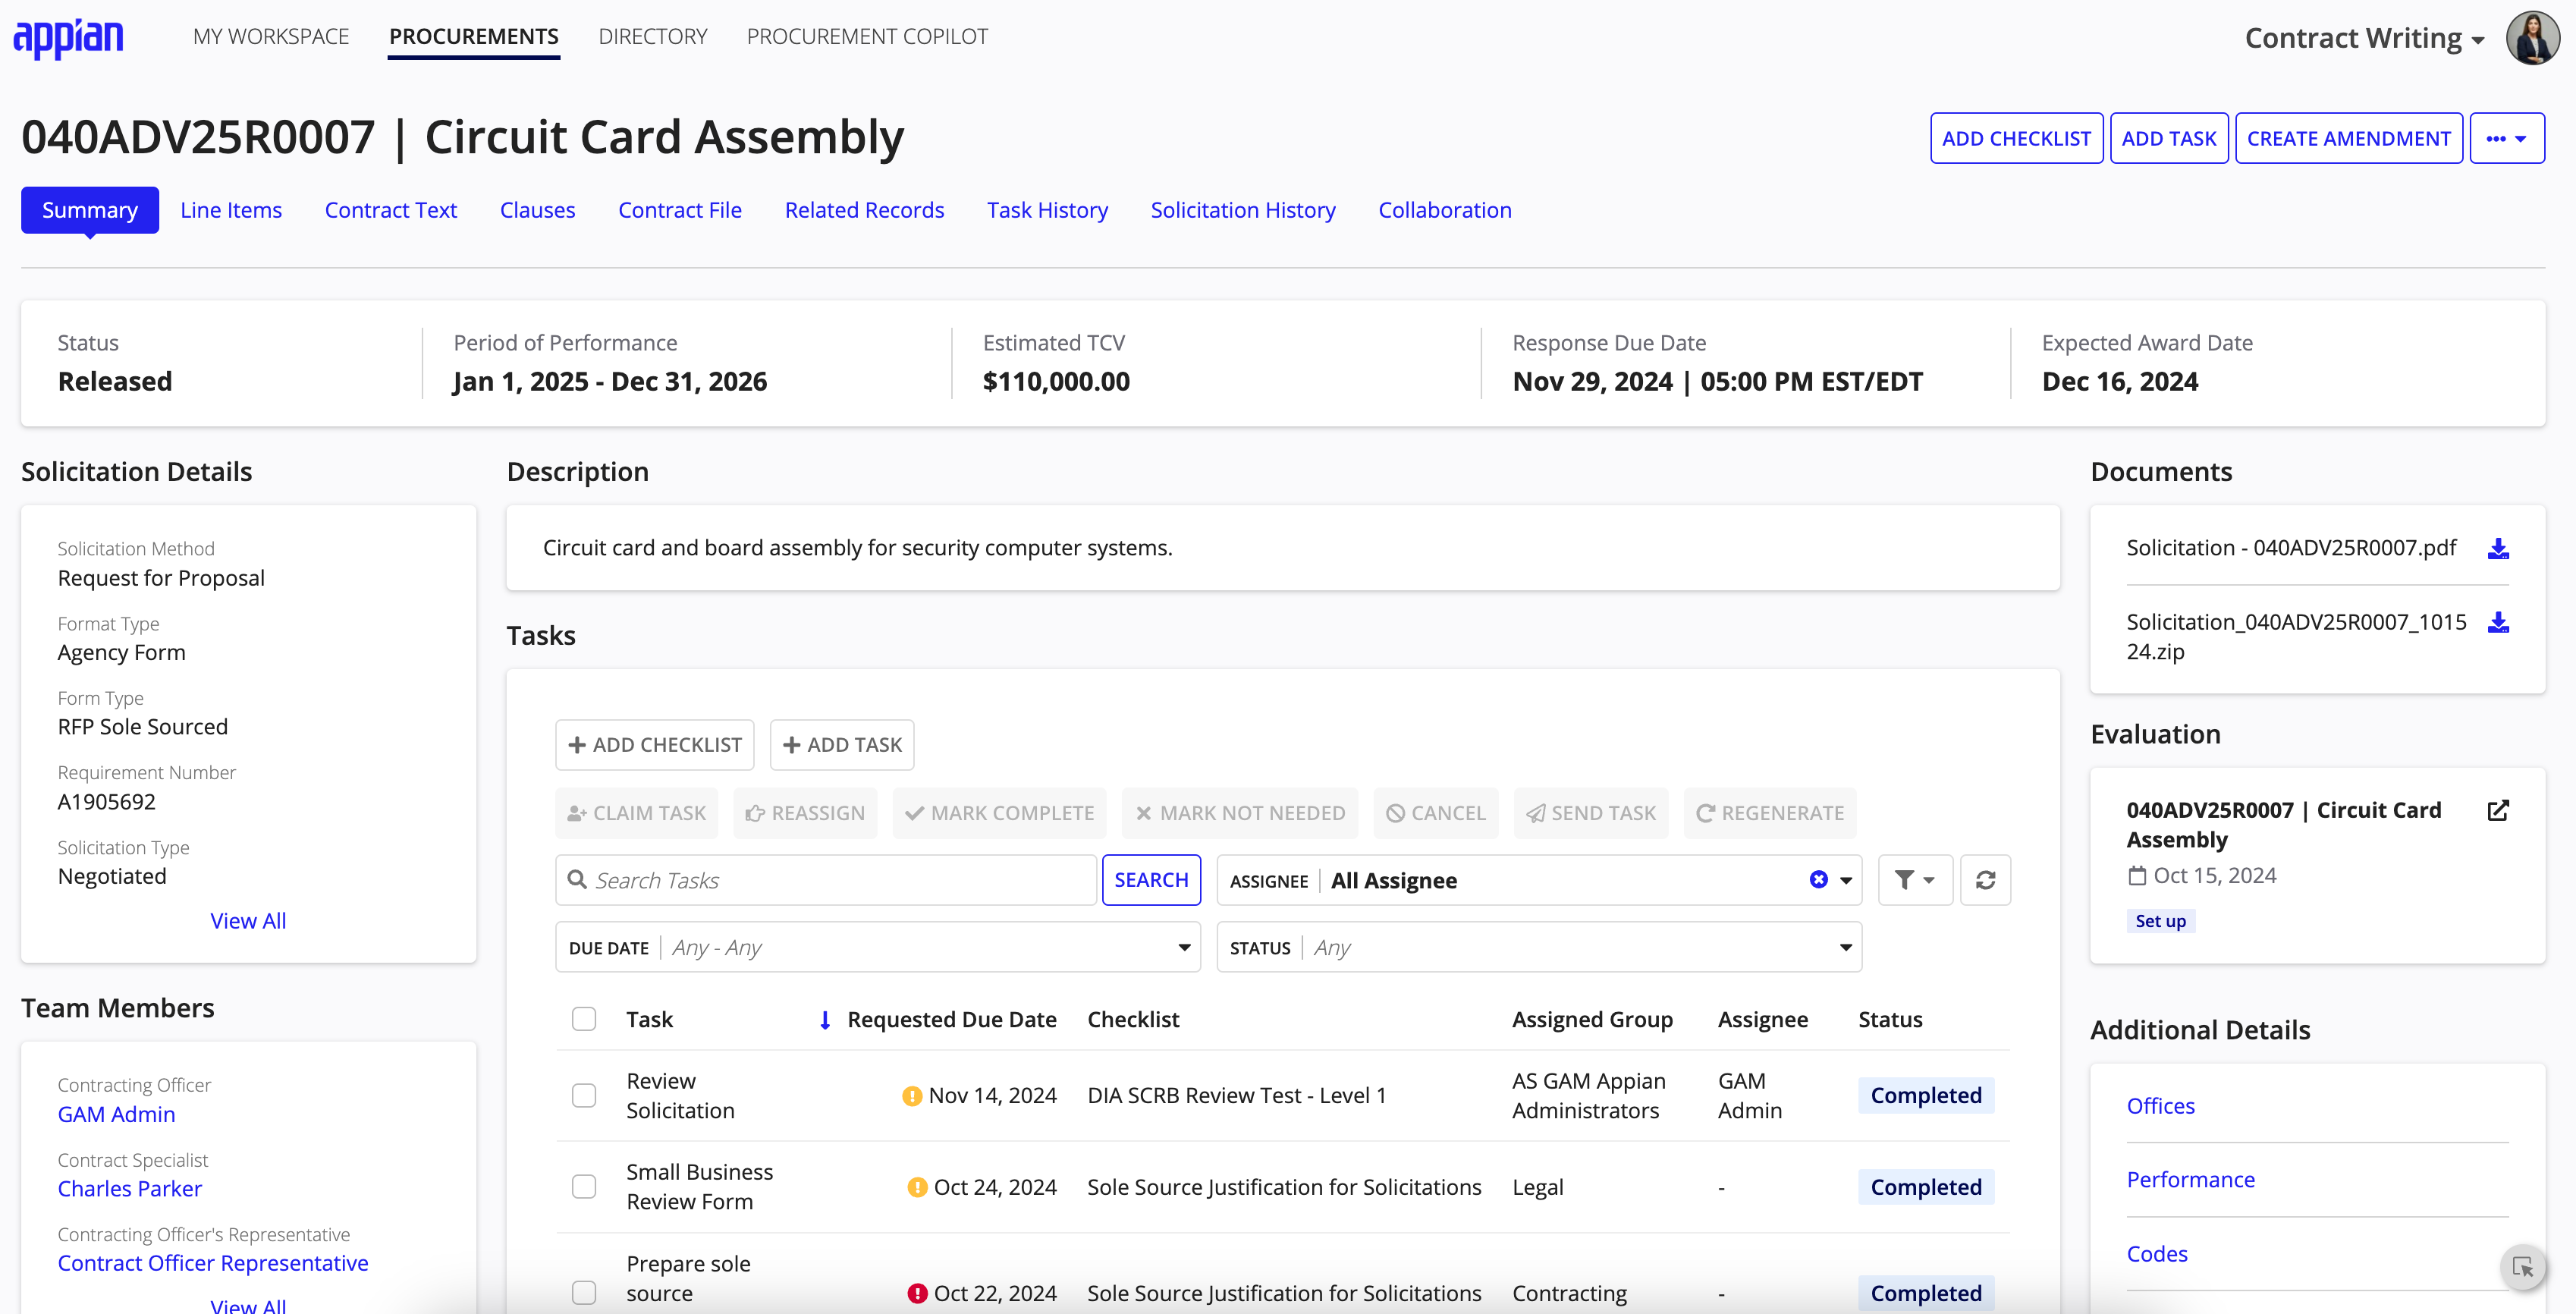Switch to the Contract Text tab
This screenshot has width=2576, height=1314.
coord(390,210)
